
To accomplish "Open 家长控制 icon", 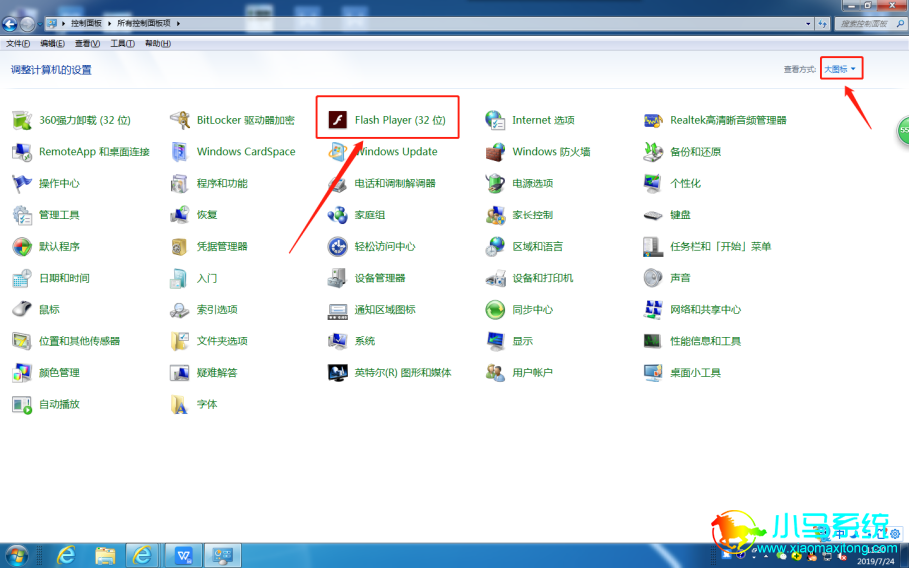I will coord(495,215).
